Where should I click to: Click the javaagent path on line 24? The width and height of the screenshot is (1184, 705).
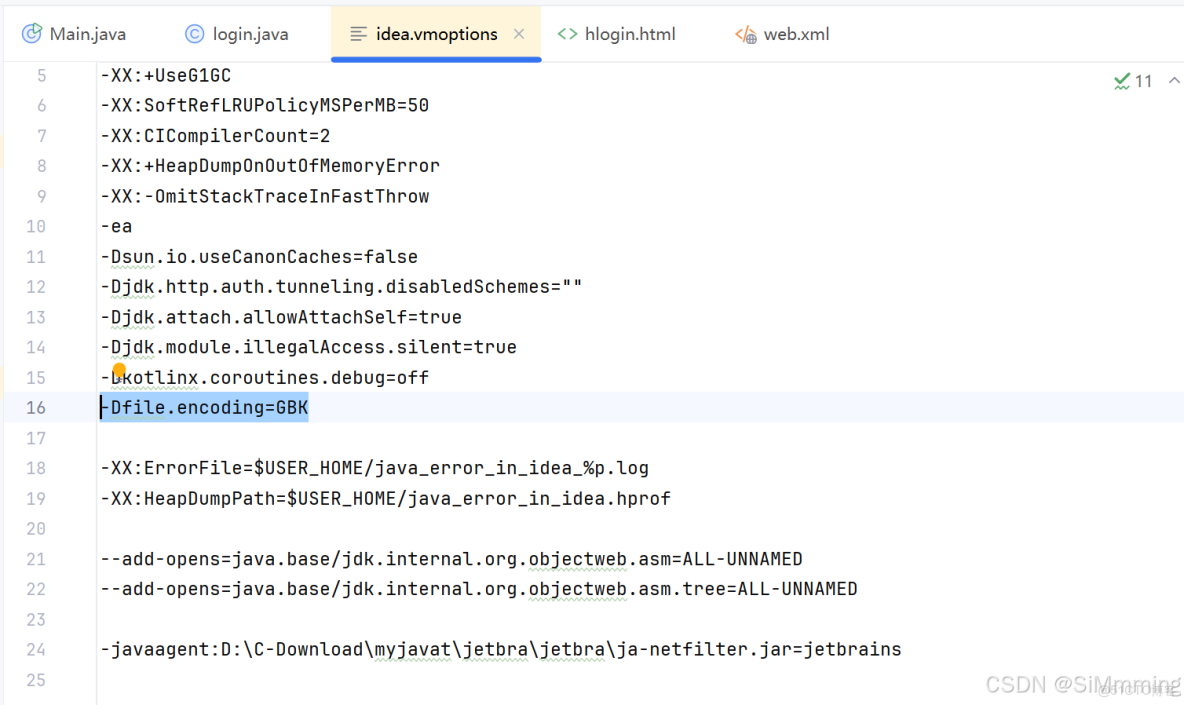pyautogui.click(x=500, y=649)
